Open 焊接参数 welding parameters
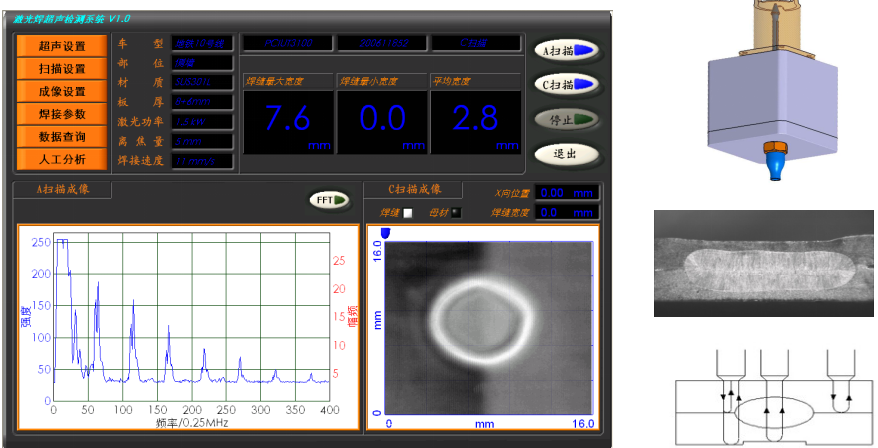This screenshot has height=448, width=878. pyautogui.click(x=62, y=114)
